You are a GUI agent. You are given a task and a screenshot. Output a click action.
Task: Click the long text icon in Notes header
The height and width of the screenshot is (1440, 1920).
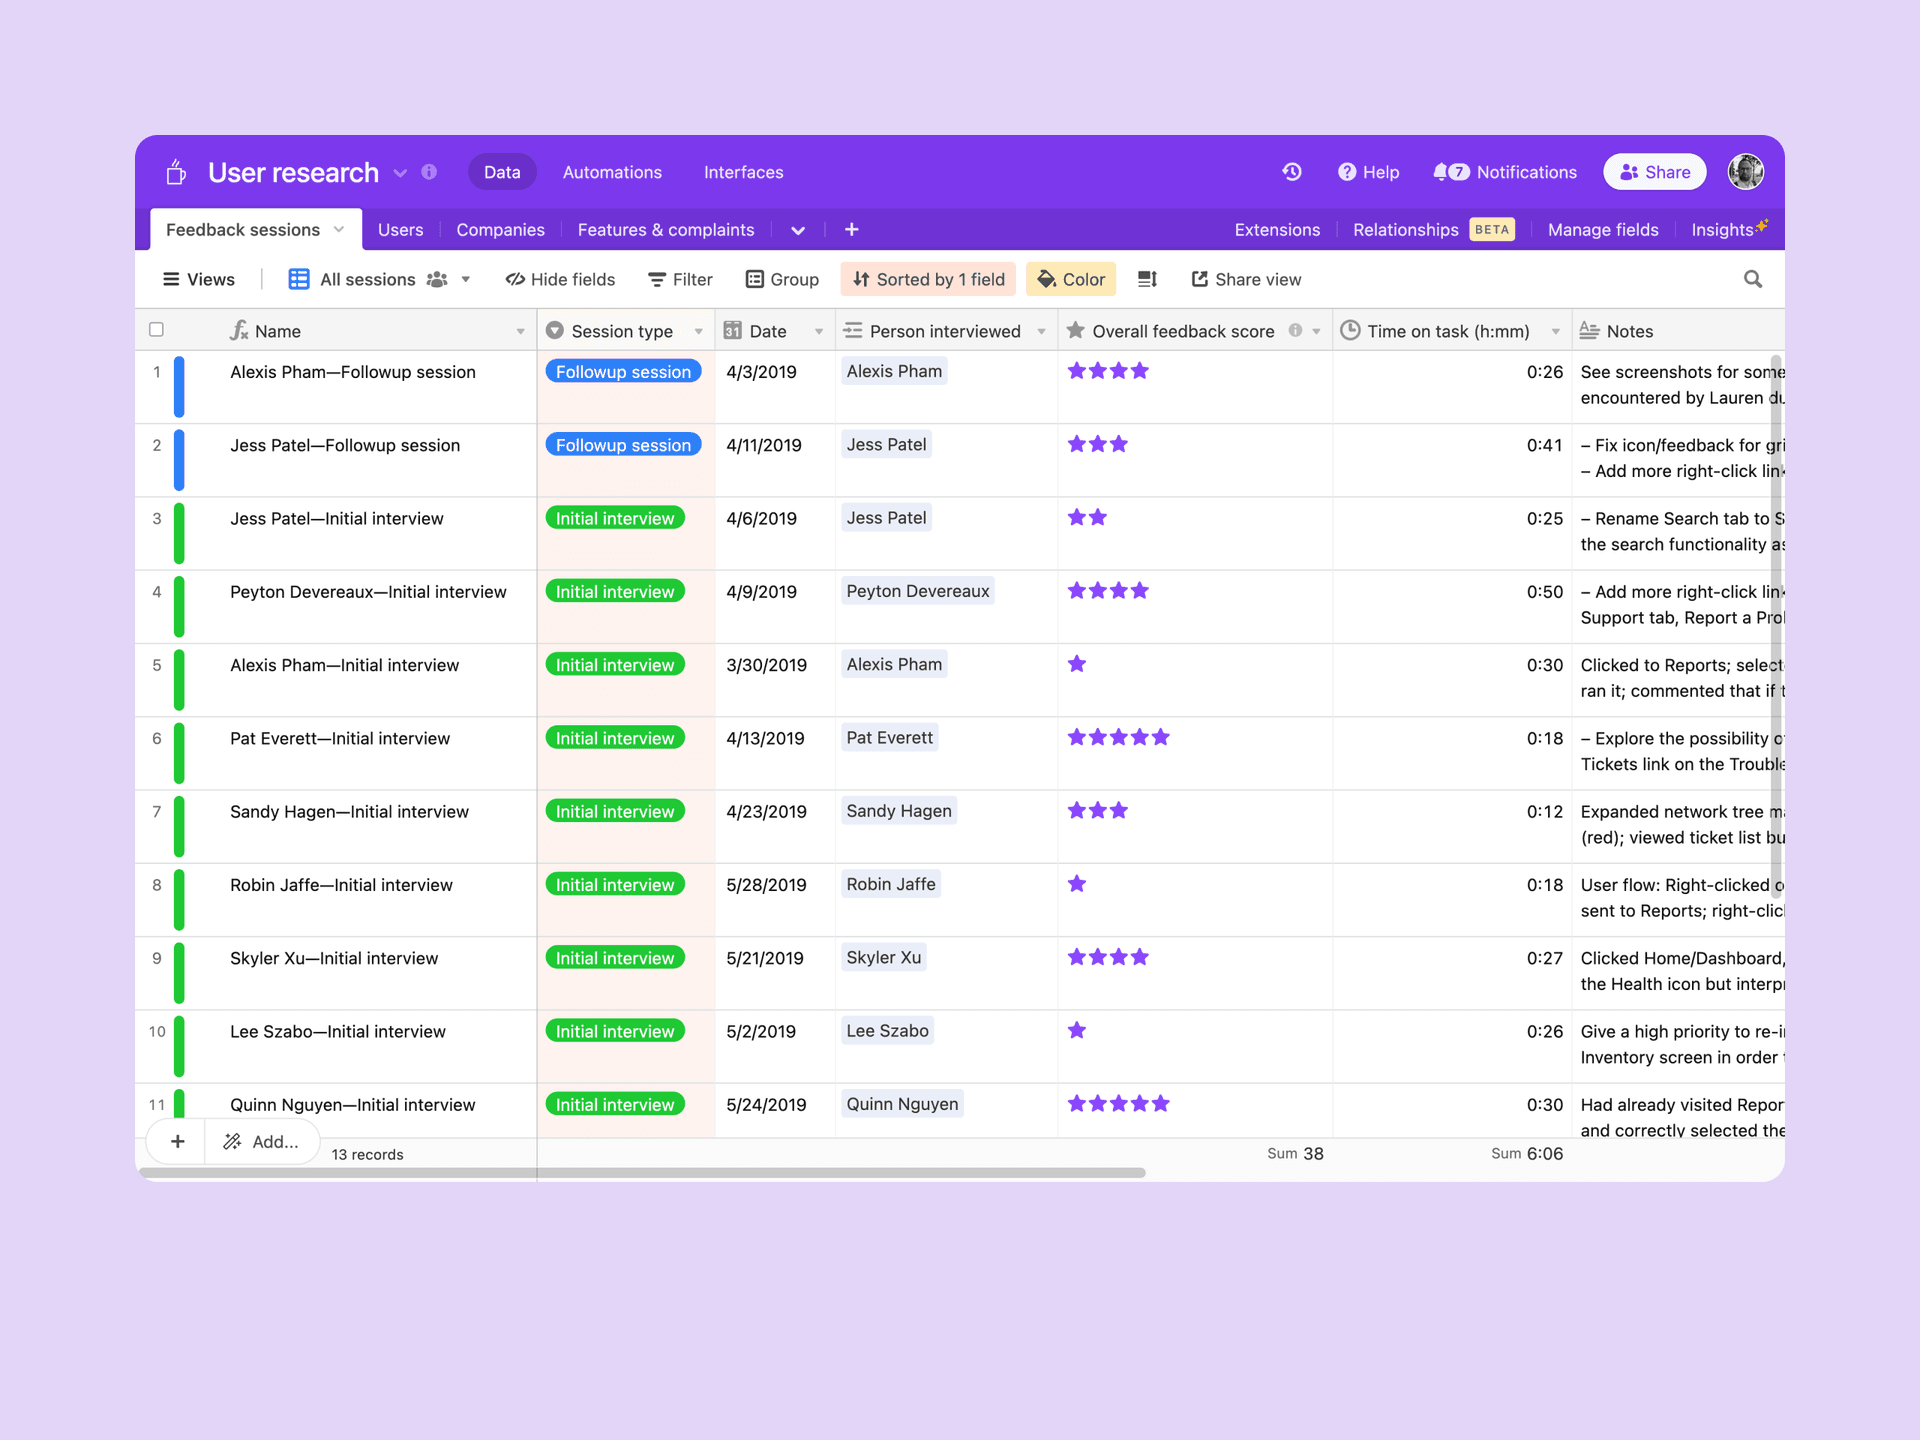click(x=1589, y=330)
